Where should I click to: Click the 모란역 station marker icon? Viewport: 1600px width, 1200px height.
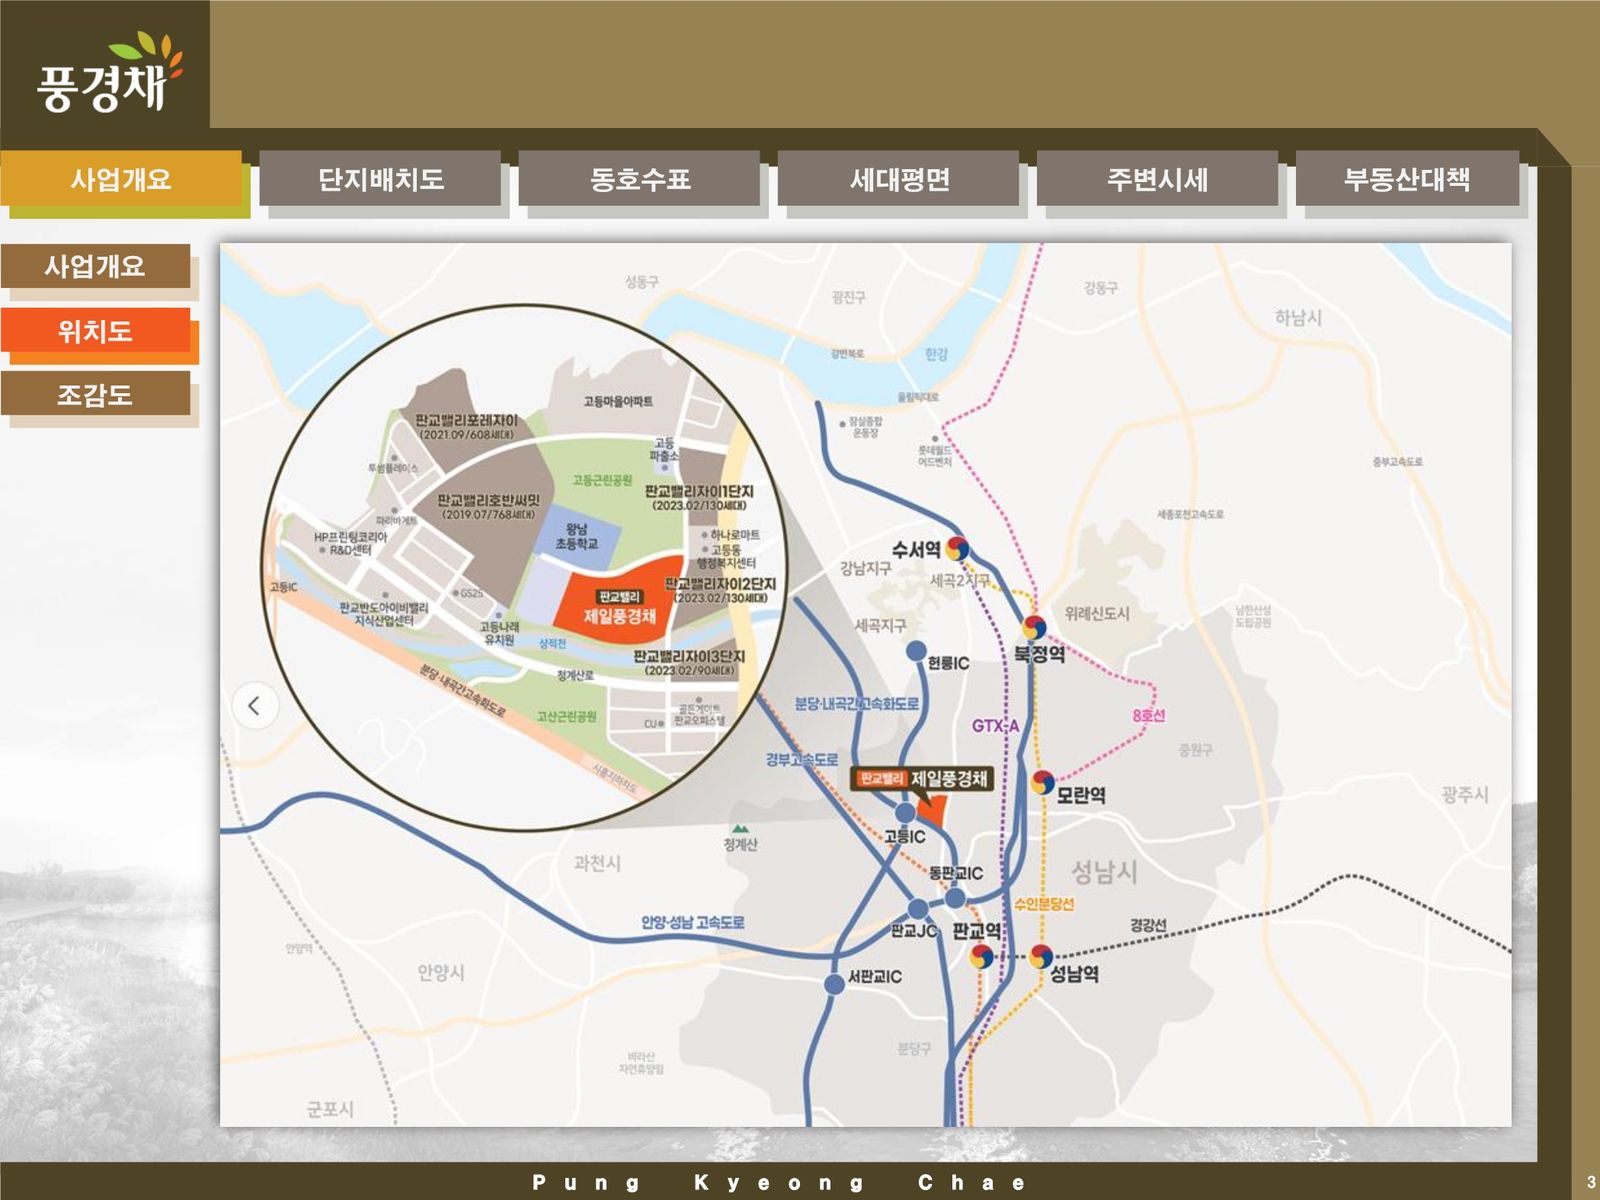(x=1043, y=781)
